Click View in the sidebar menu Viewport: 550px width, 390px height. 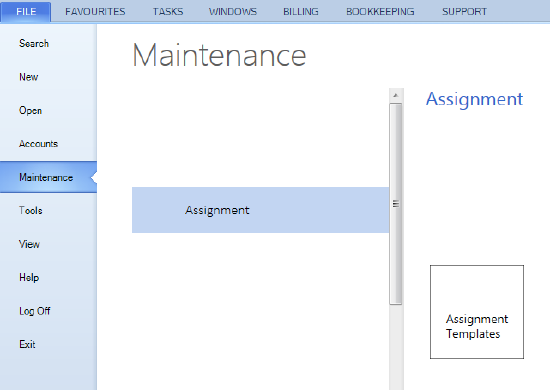(x=29, y=244)
